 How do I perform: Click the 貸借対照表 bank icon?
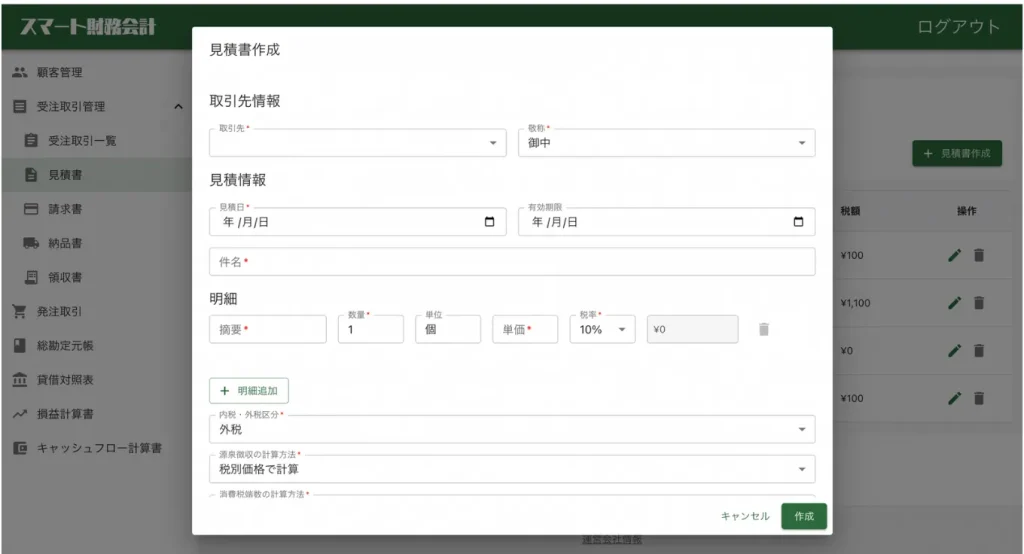(x=20, y=380)
